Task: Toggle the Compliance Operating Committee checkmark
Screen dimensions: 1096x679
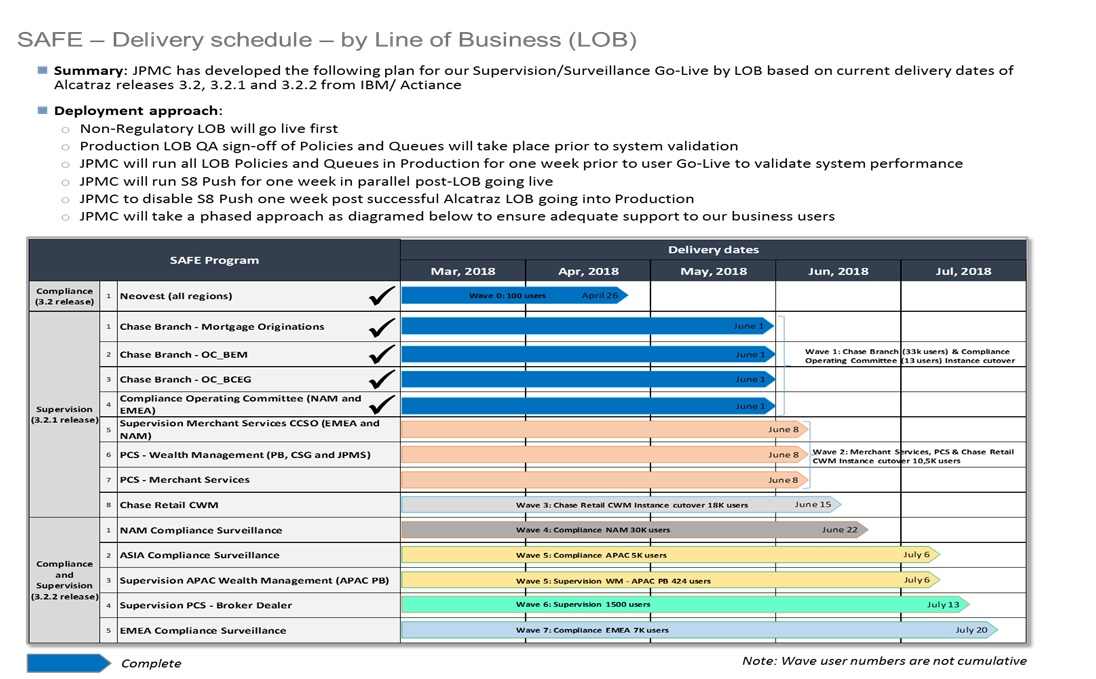Action: coord(382,404)
